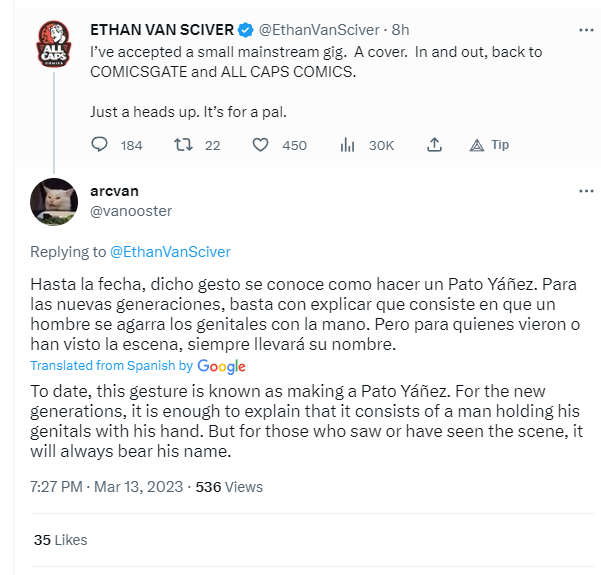Open arcvan's cat profile picture
Image resolution: width=601 pixels, height=575 pixels.
[x=54, y=202]
